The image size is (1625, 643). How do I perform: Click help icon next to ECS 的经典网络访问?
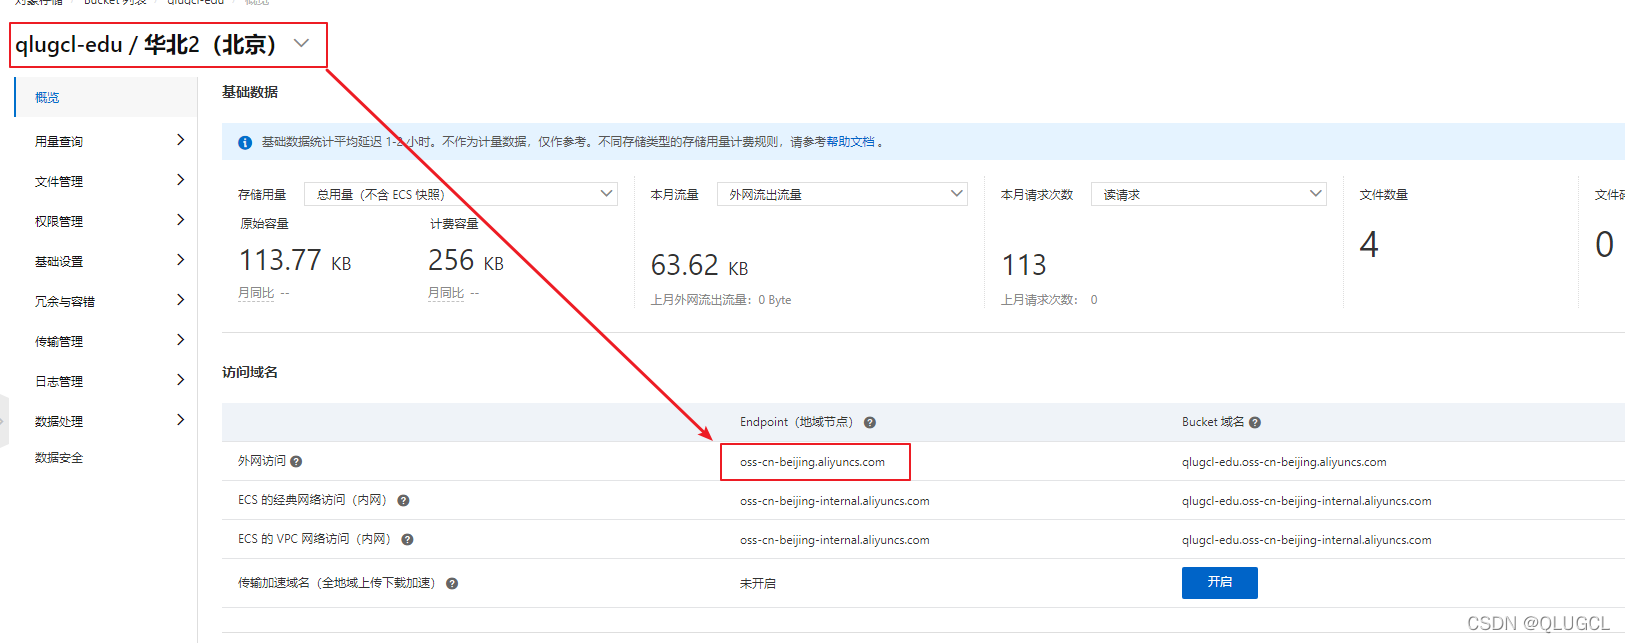(x=403, y=501)
